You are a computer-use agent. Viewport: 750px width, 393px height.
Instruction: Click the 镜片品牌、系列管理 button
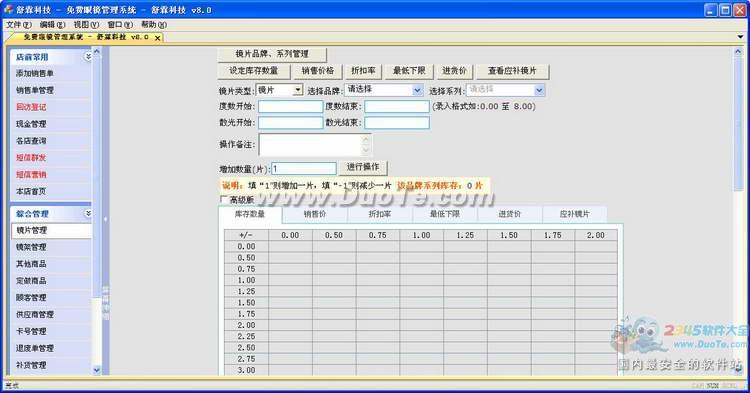pyautogui.click(x=272, y=54)
